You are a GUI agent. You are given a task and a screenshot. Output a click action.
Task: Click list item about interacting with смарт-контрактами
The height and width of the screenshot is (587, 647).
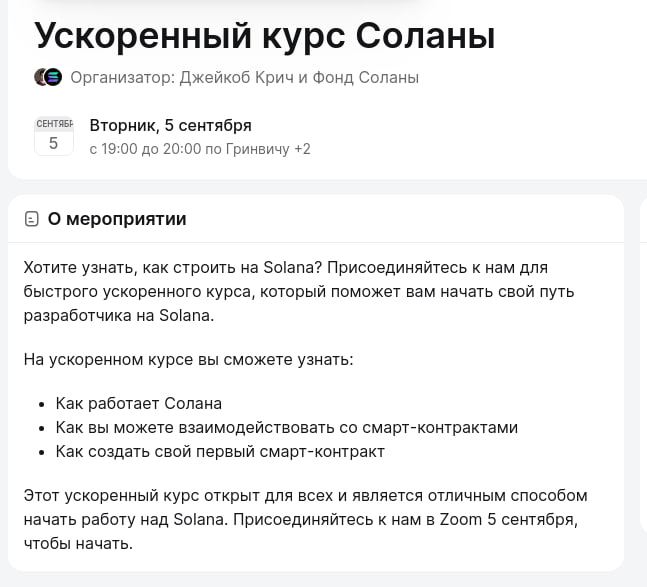pyautogui.click(x=287, y=428)
